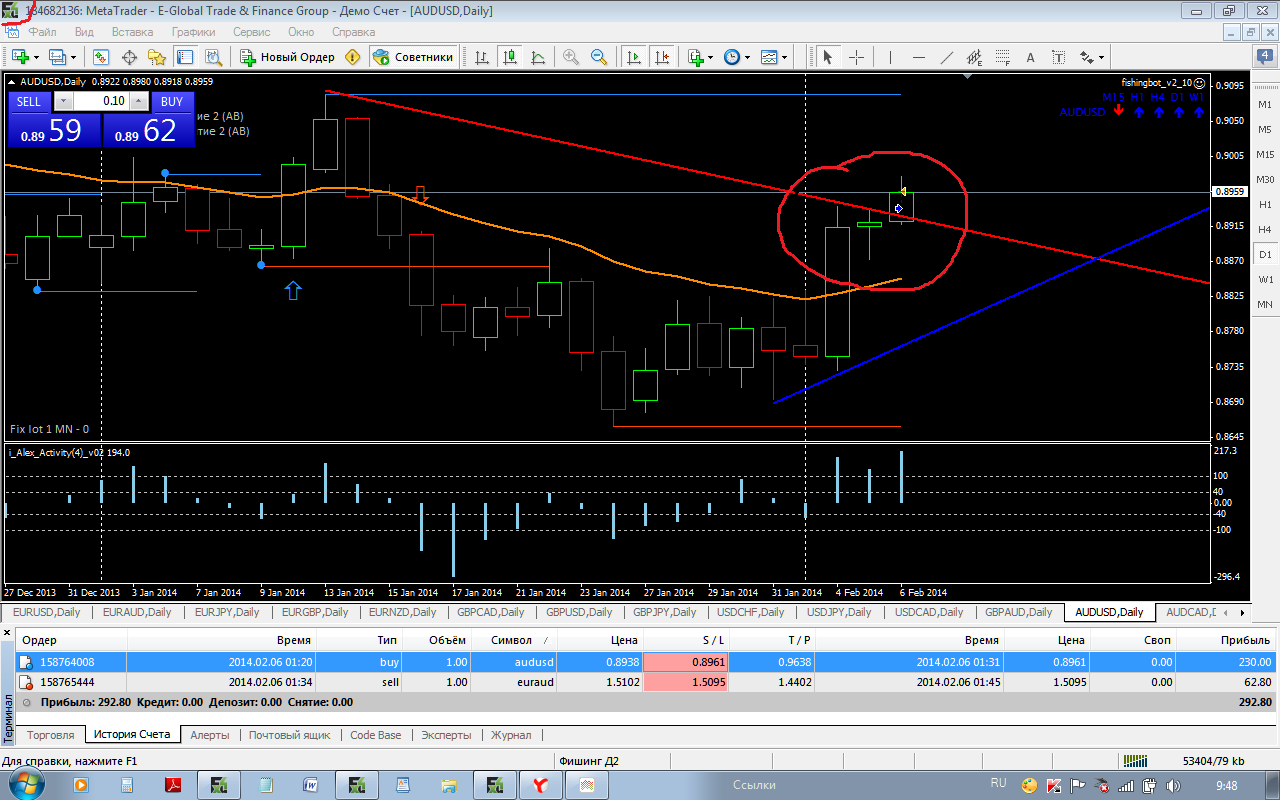The width and height of the screenshot is (1280, 800).
Task: Open the Strategy Tester icon
Action: click(213, 57)
